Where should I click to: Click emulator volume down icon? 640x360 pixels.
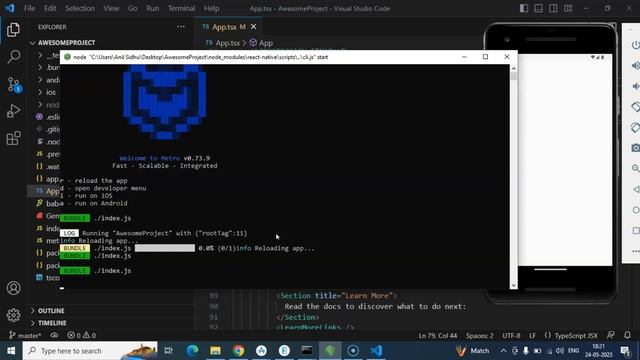[x=636, y=86]
